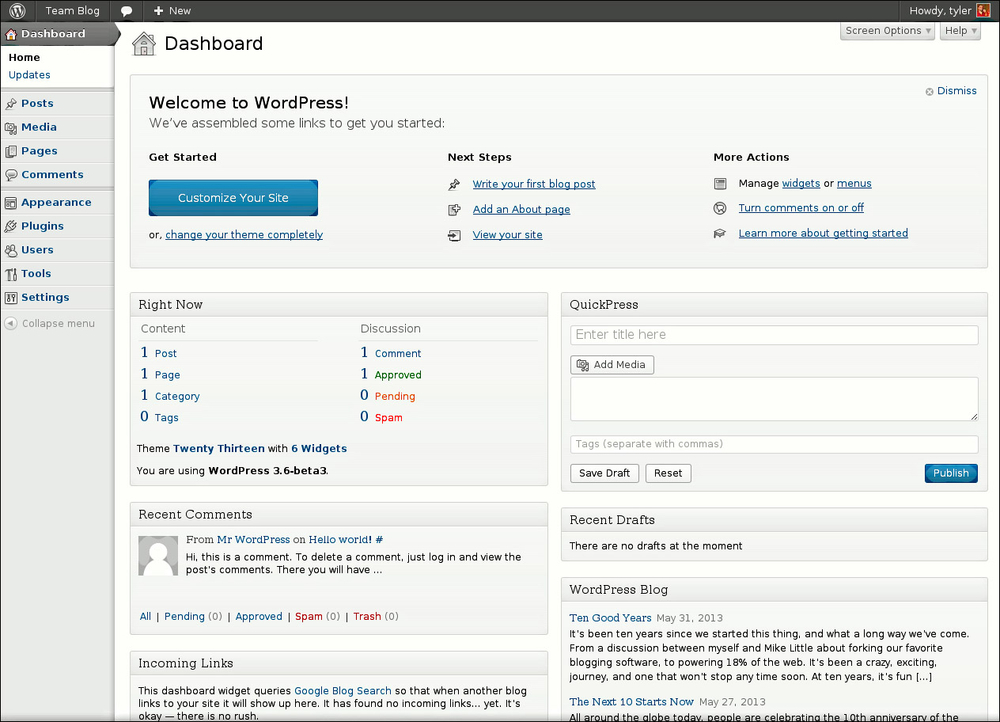The width and height of the screenshot is (1000, 722).
Task: Click the Mr WordPress commenter avatar
Action: [x=158, y=556]
